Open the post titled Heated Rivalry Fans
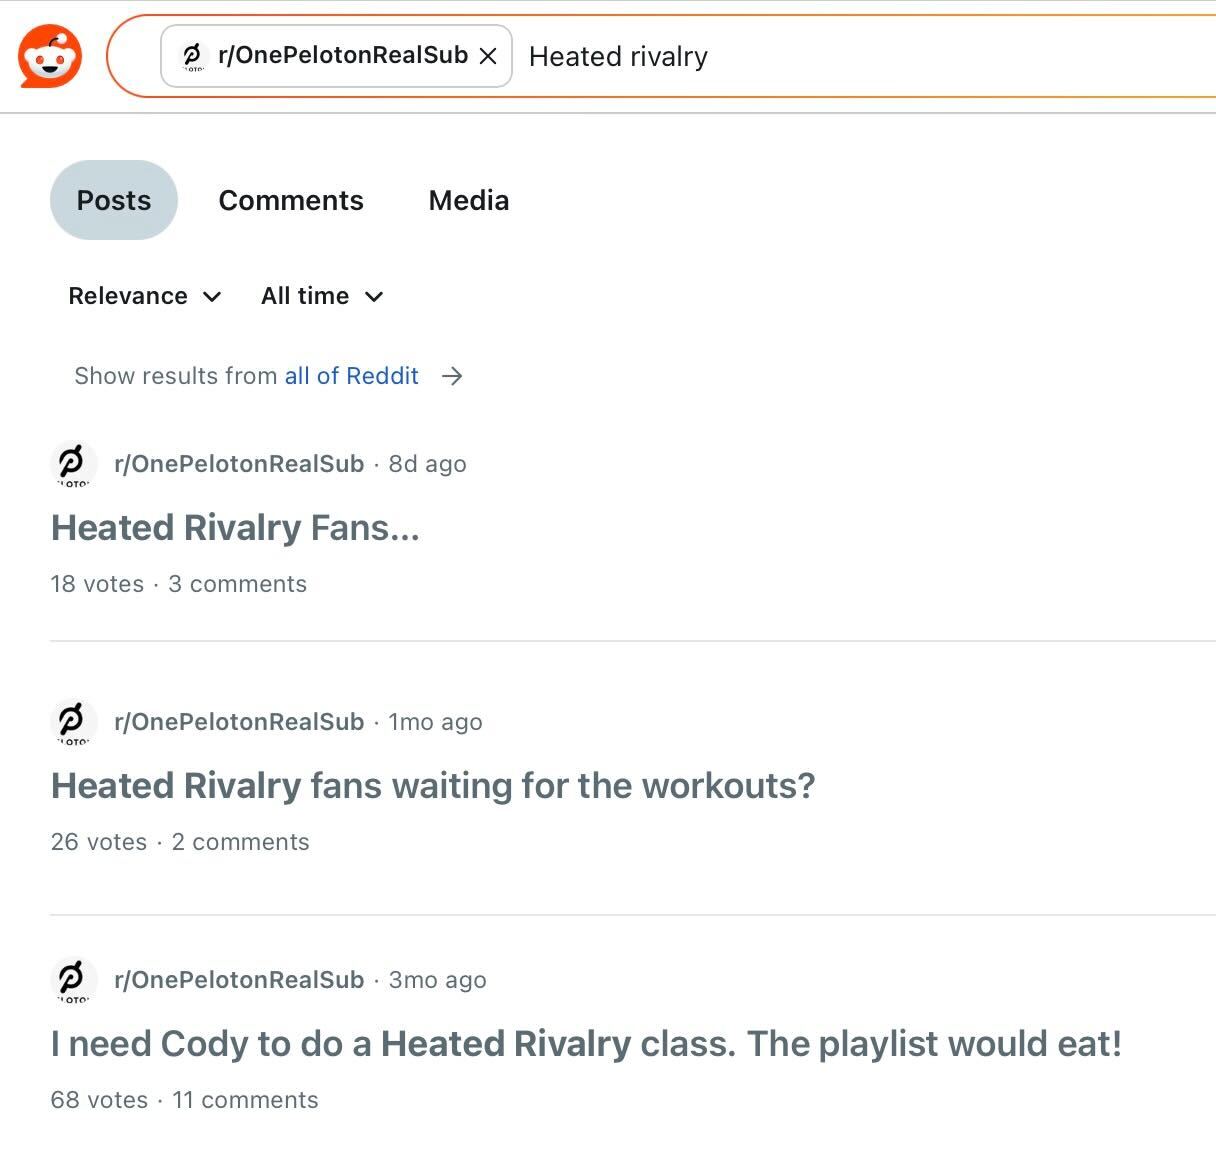 point(235,527)
